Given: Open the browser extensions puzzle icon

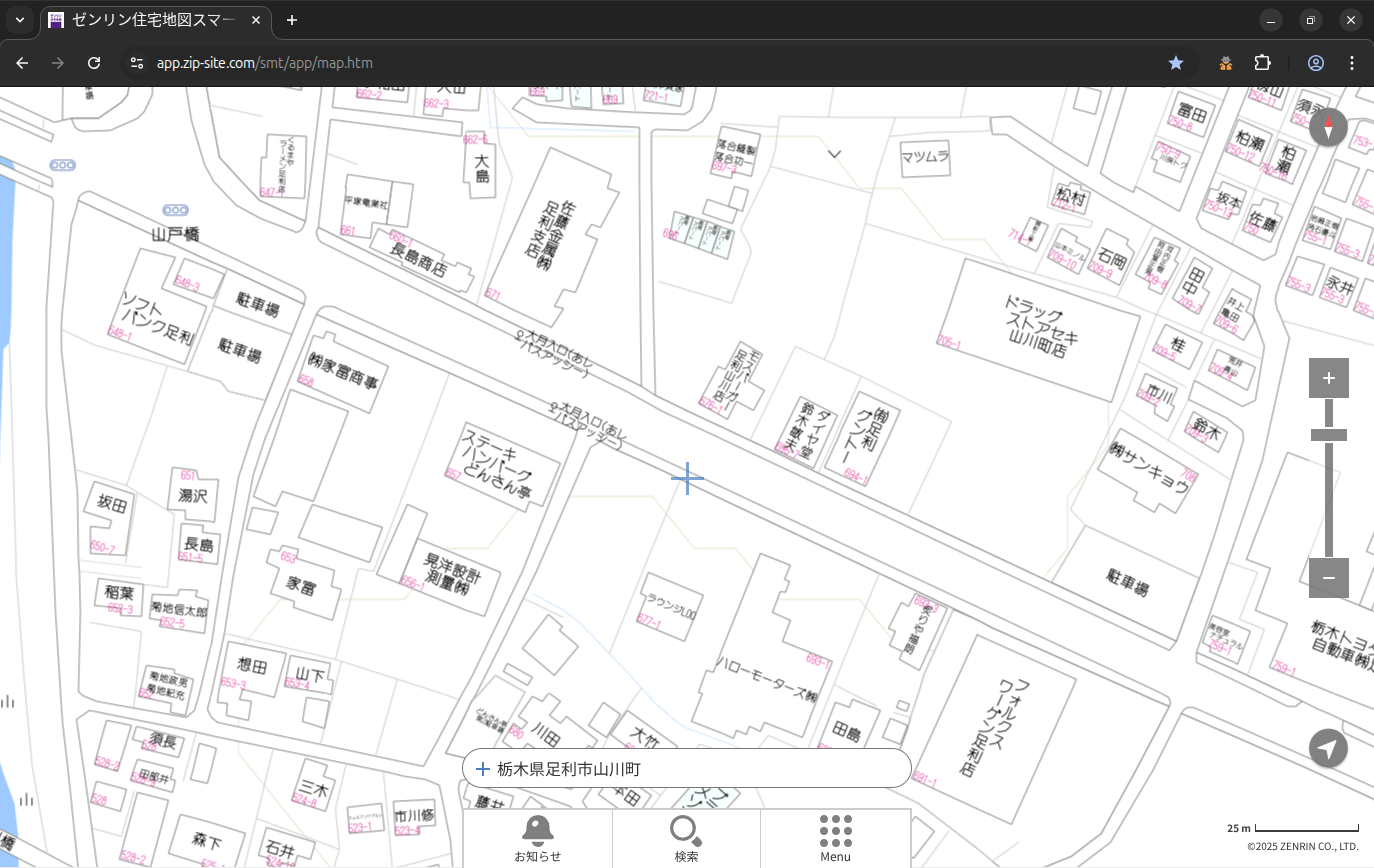Looking at the screenshot, I should [1262, 63].
